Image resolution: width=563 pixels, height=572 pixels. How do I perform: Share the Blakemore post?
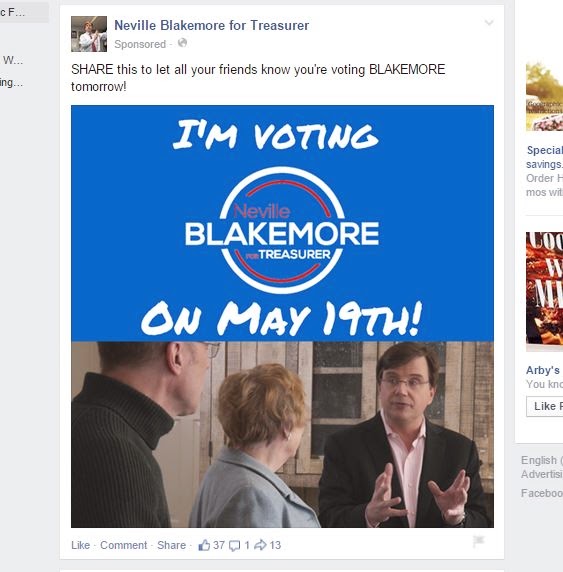pyautogui.click(x=171, y=545)
